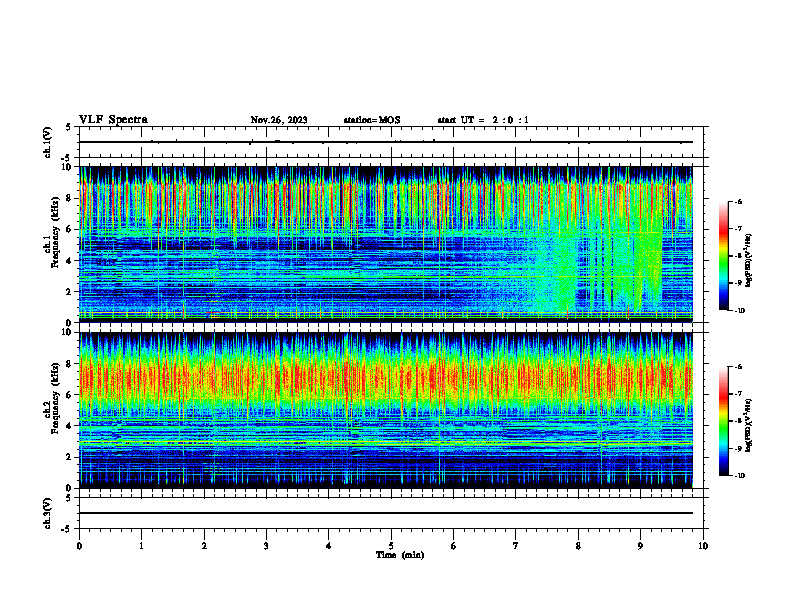Viewport: 792px width, 612px height.
Task: Click the ch.1 voltage waveform trace
Action: tap(386, 142)
